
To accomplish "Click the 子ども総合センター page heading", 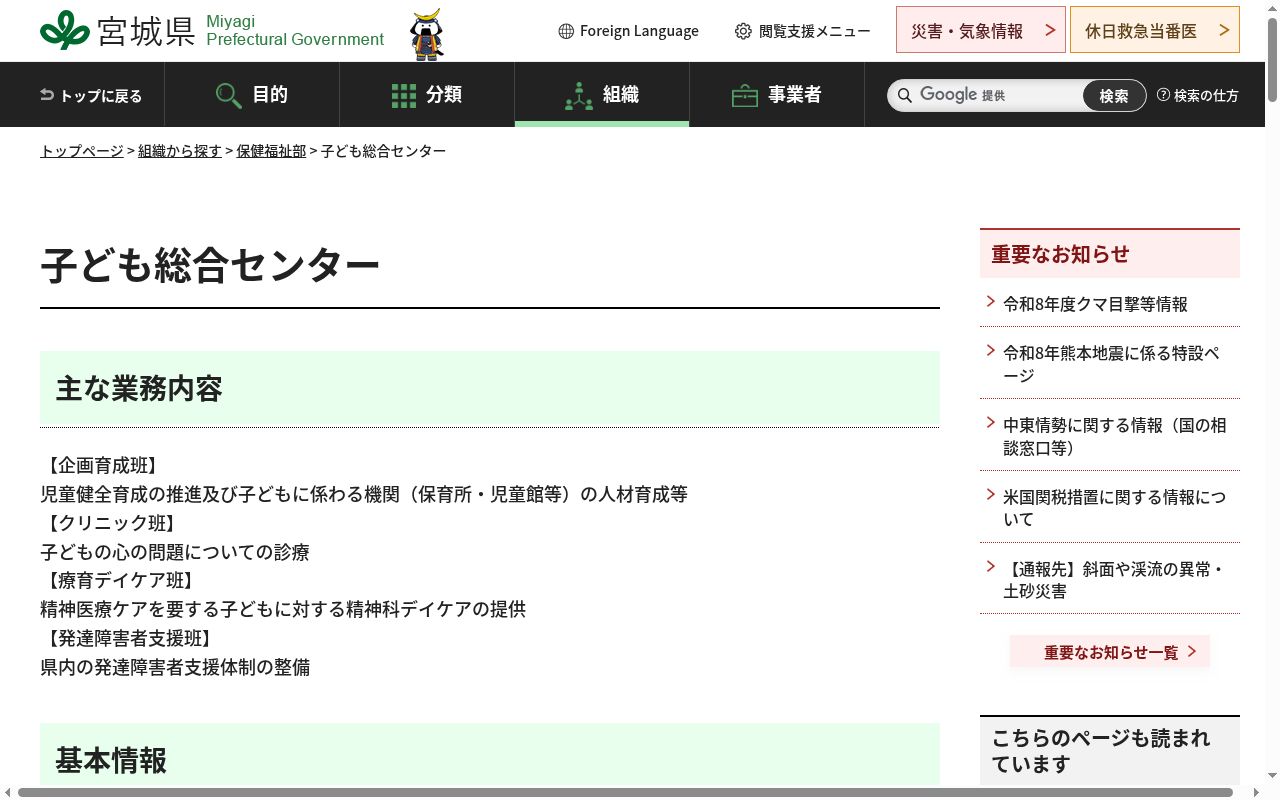I will 210,266.
